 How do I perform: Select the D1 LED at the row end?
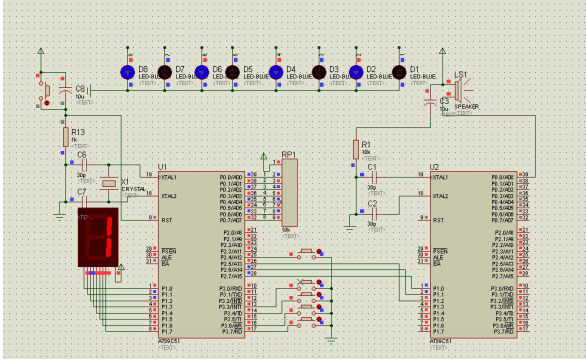click(x=399, y=72)
